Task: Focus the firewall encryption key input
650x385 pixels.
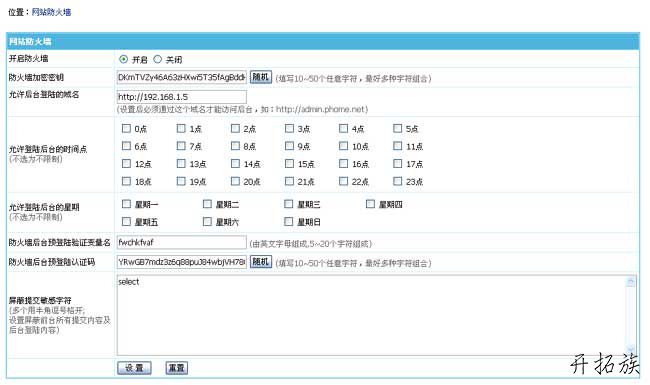Action: click(182, 77)
